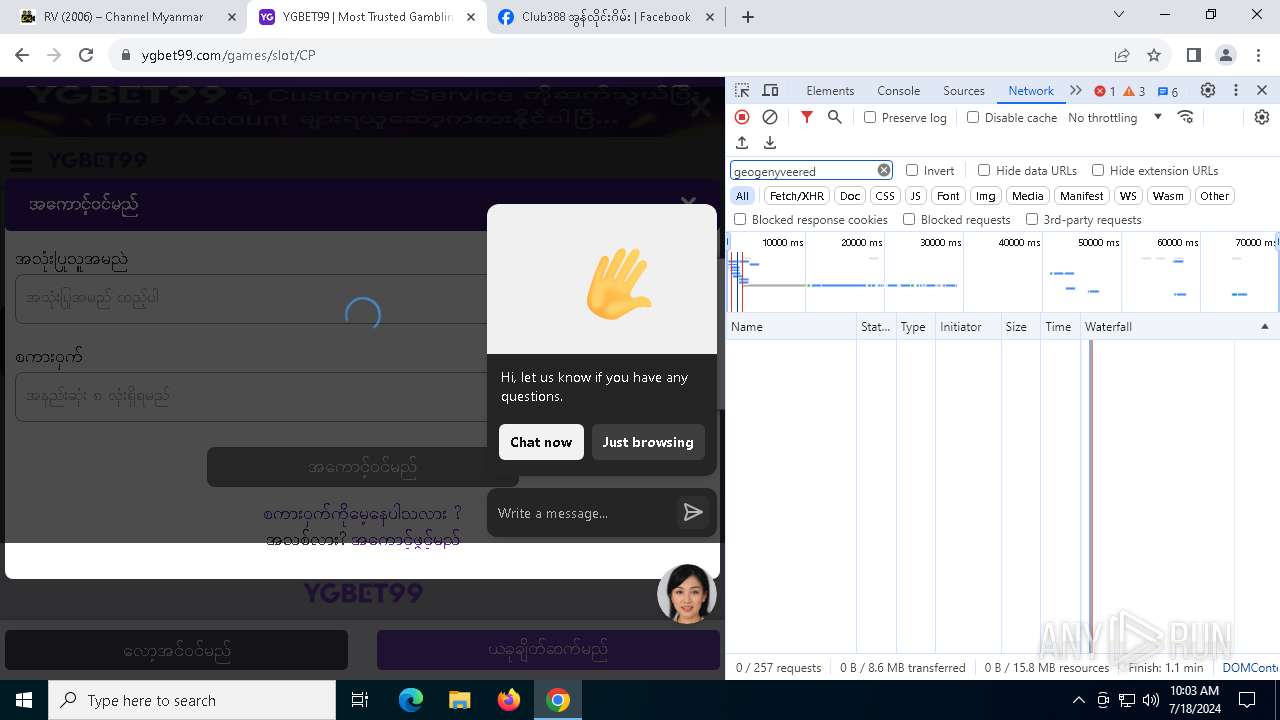Screen dimensions: 1280x720
Task: Filter requests by WS type
Action: [1128, 196]
